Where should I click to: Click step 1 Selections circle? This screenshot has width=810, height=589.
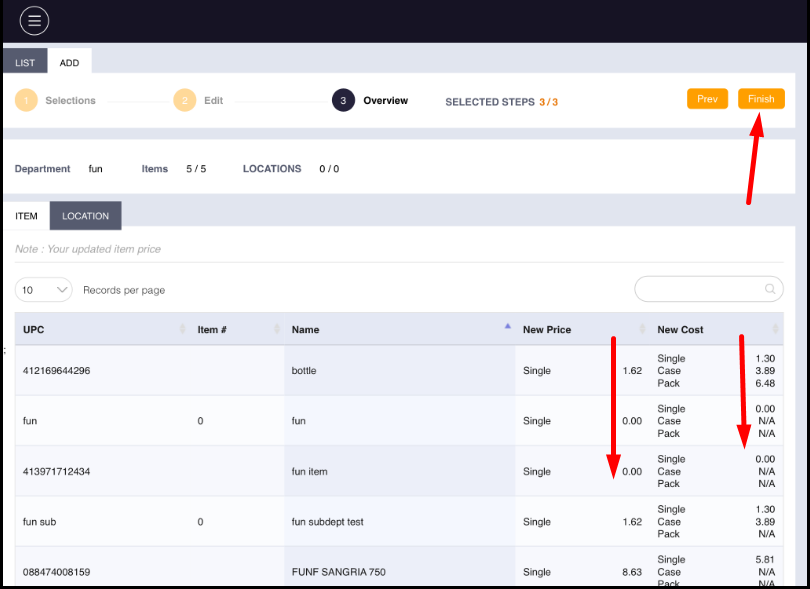click(x=26, y=101)
